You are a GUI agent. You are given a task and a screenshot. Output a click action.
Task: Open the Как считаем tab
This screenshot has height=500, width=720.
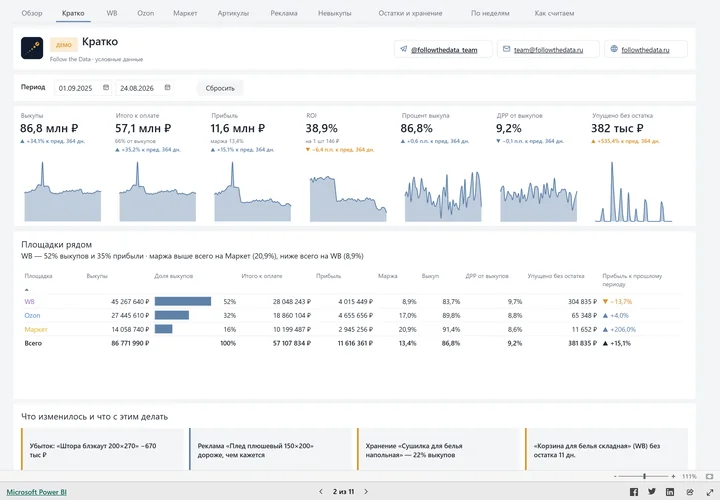(554, 13)
